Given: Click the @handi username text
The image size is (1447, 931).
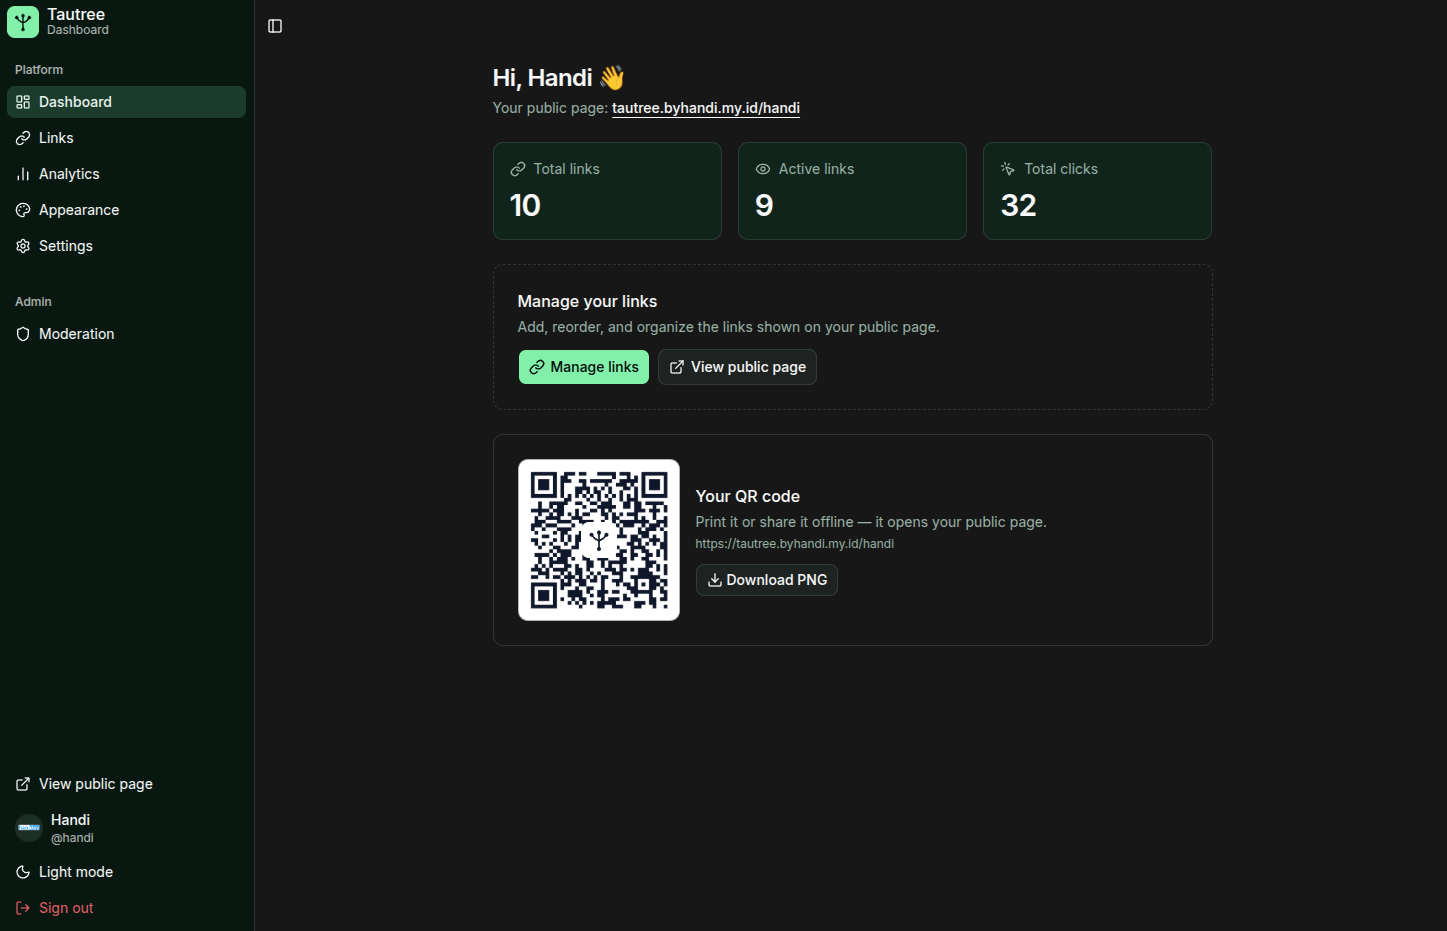Looking at the screenshot, I should (x=72, y=838).
